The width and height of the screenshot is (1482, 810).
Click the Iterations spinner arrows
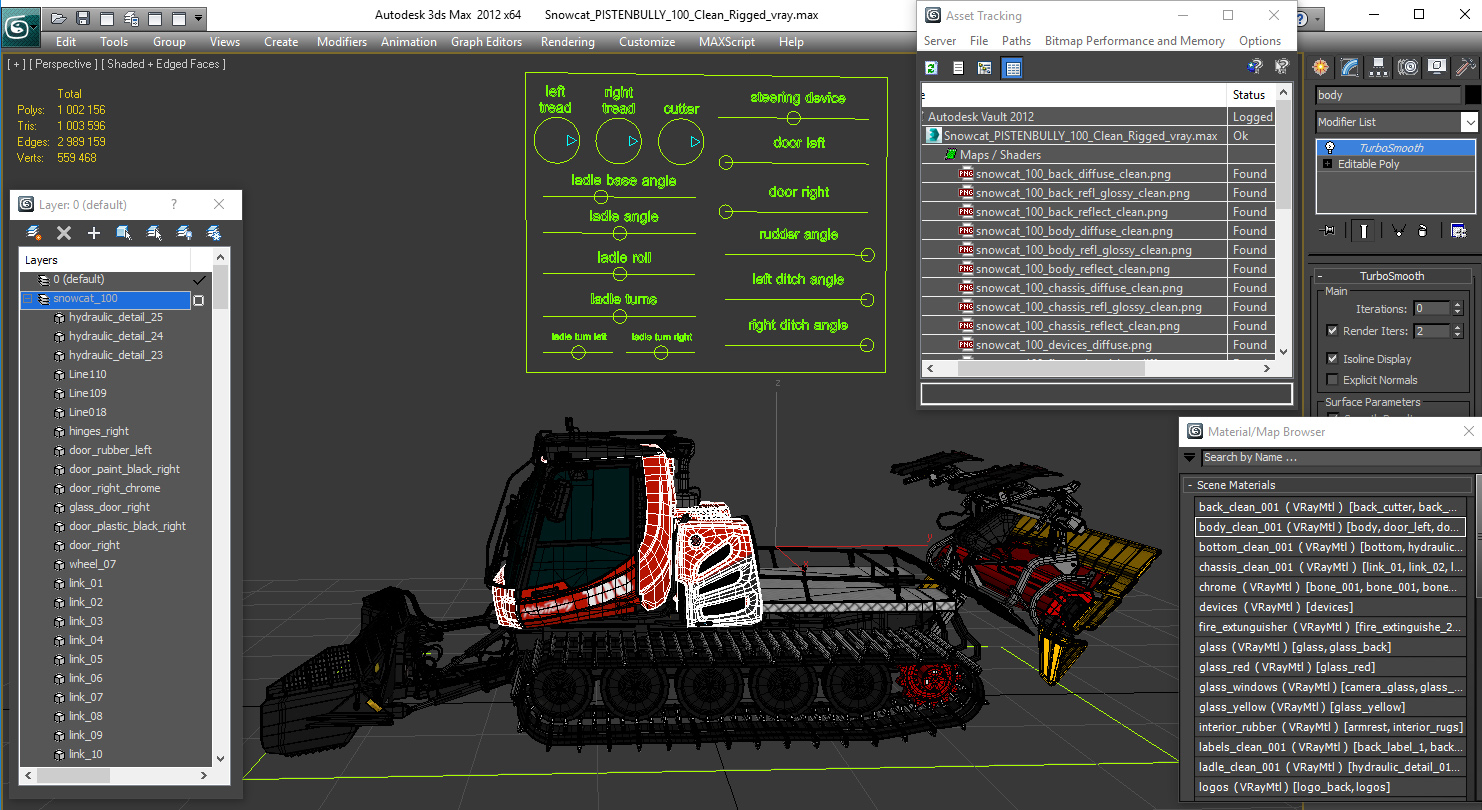coord(1458,308)
